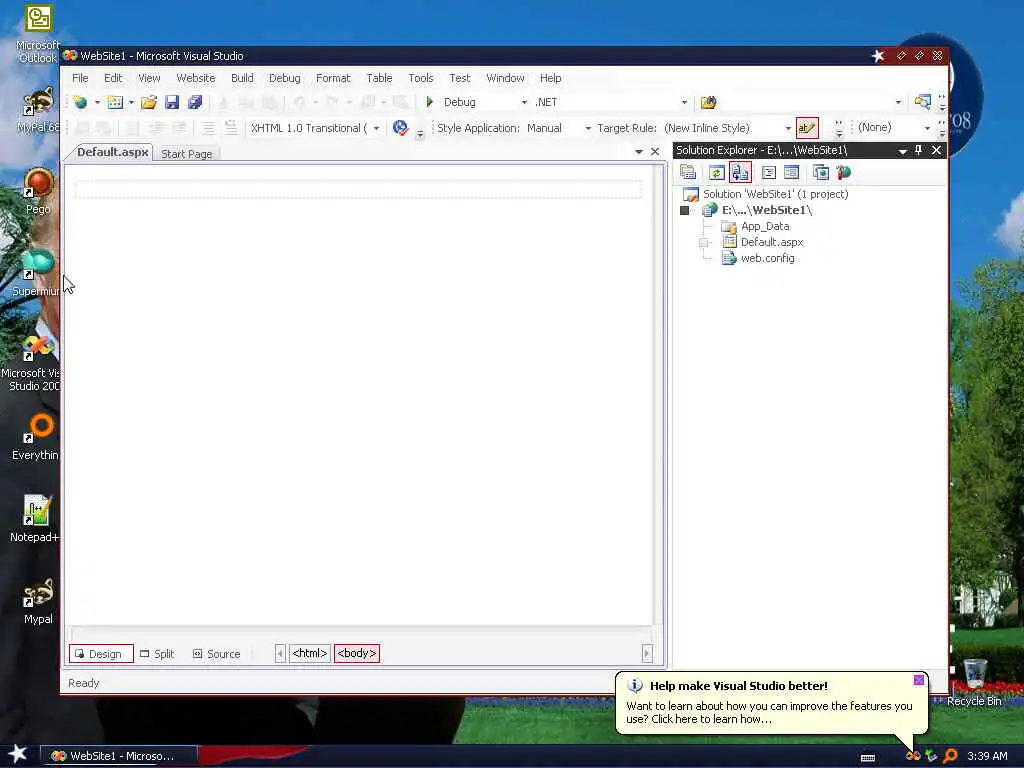The image size is (1024, 768).
Task: Click the View Designer icon in Solution Explorer
Action: coord(792,172)
